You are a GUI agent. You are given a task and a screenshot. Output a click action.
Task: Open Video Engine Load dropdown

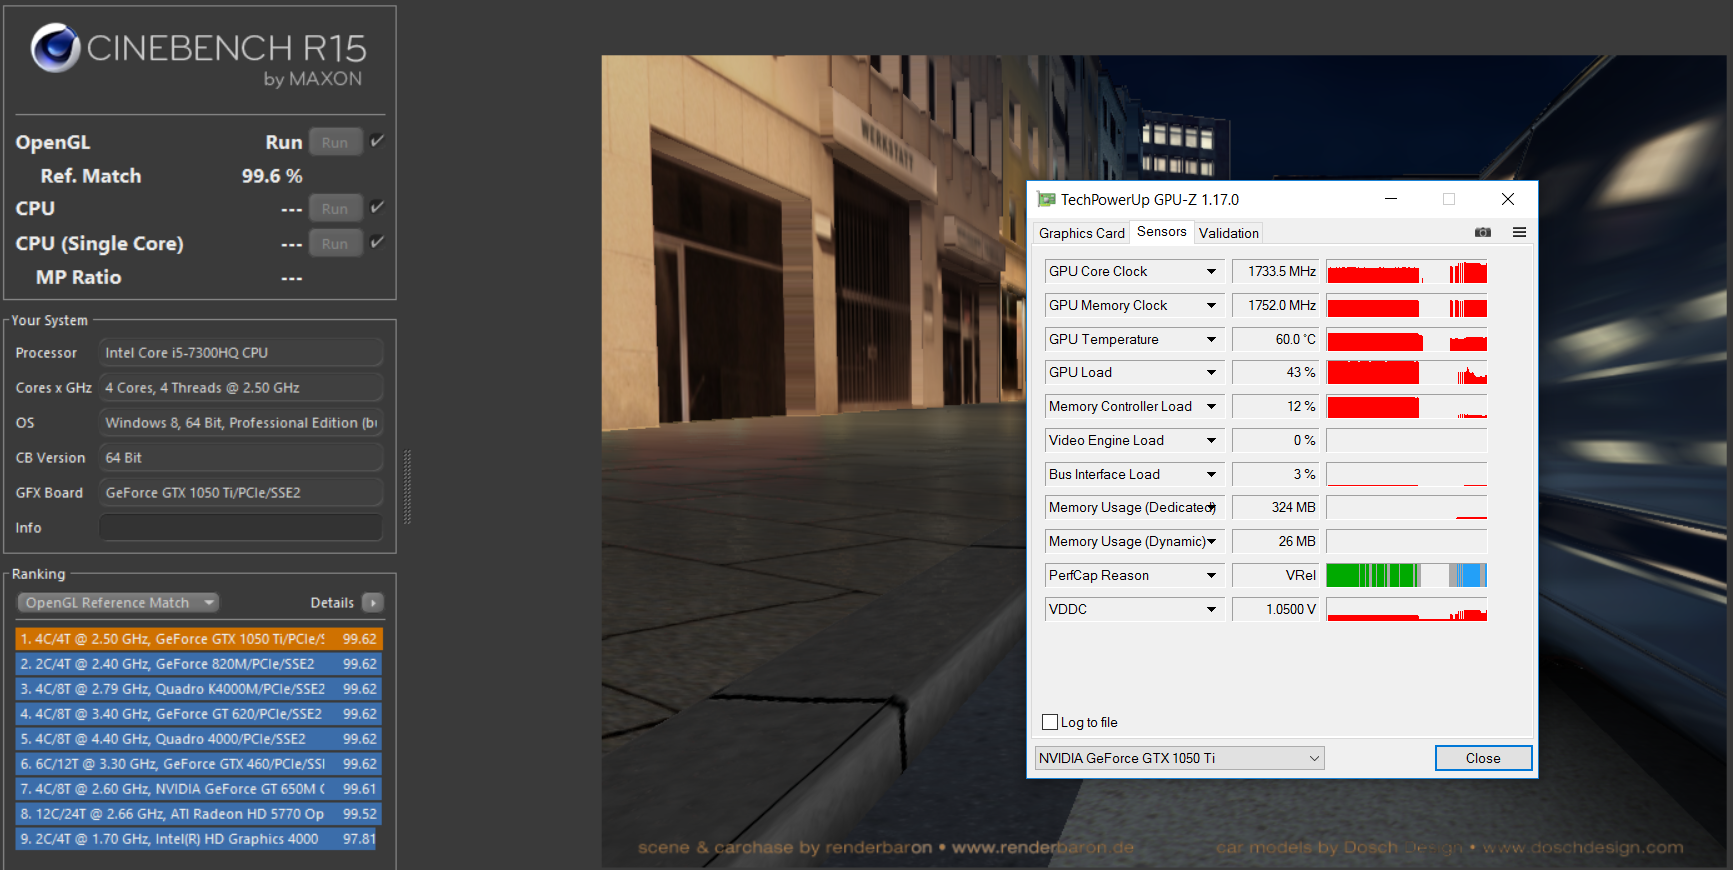[x=1211, y=441]
